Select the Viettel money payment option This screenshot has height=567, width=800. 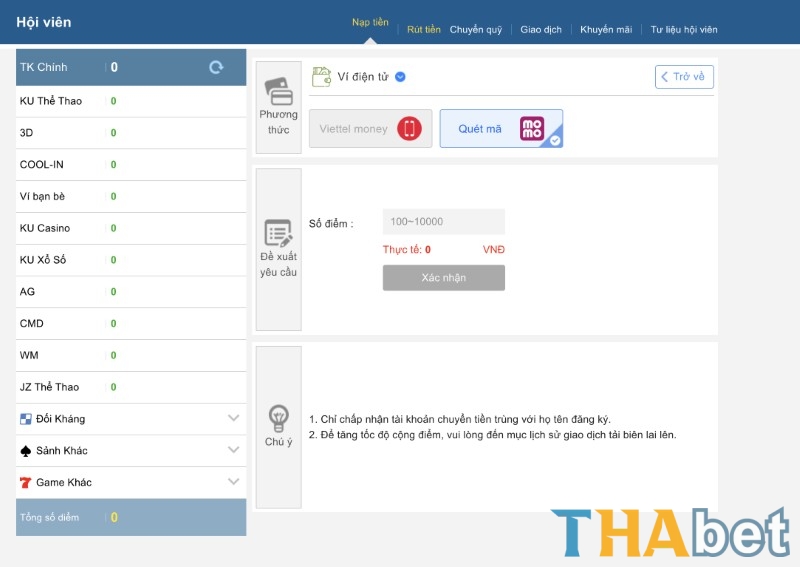click(370, 129)
